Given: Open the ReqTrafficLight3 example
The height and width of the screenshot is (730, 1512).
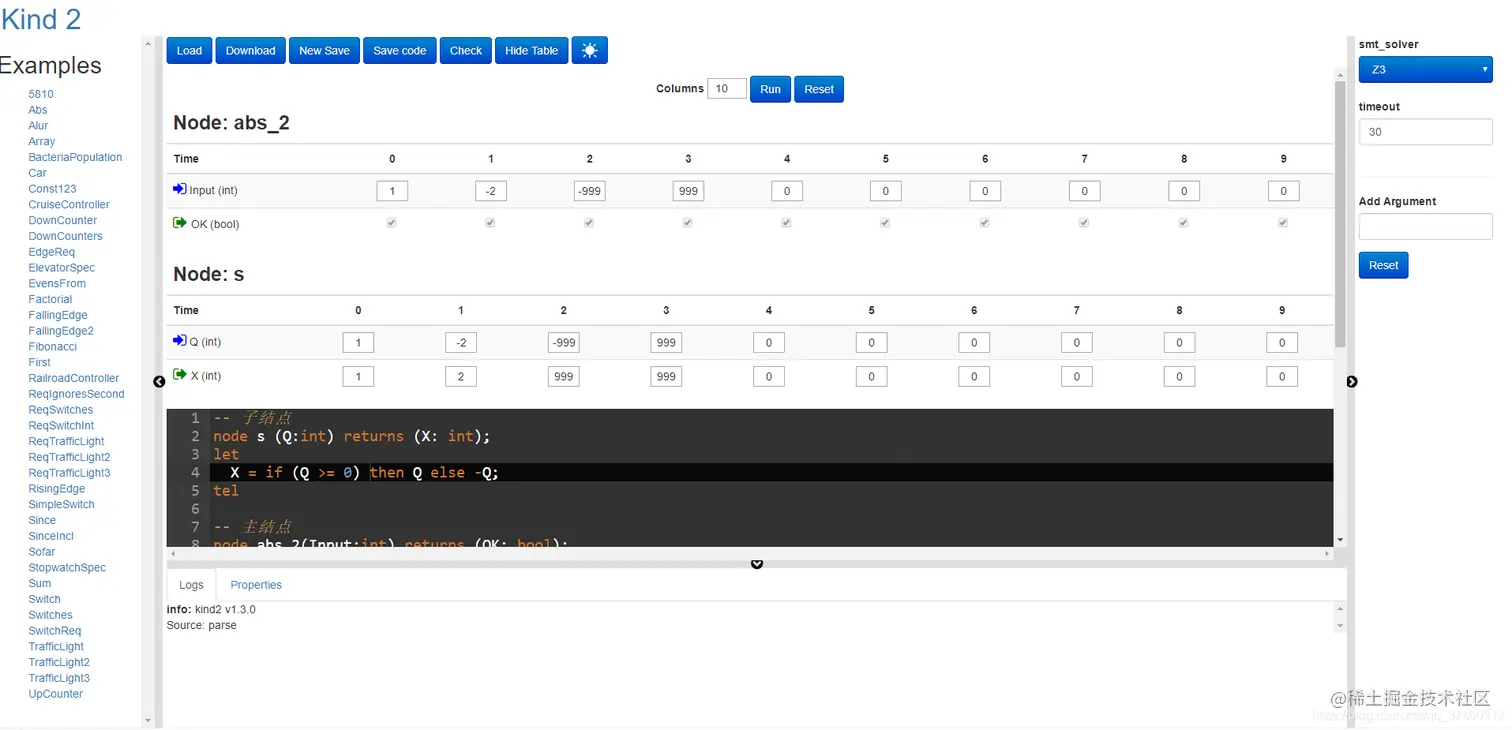Looking at the screenshot, I should tap(69, 473).
